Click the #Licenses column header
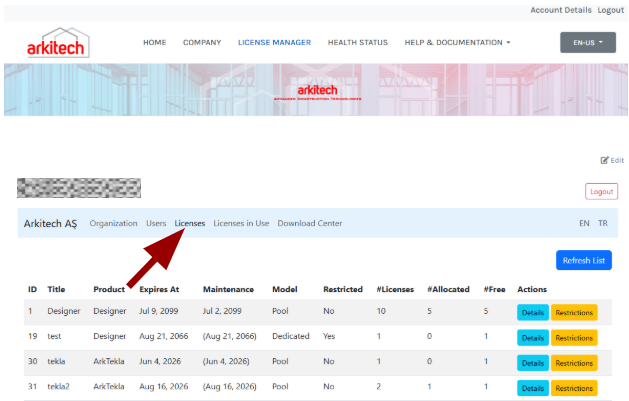Screen dimensions: 629x401 click(395, 290)
